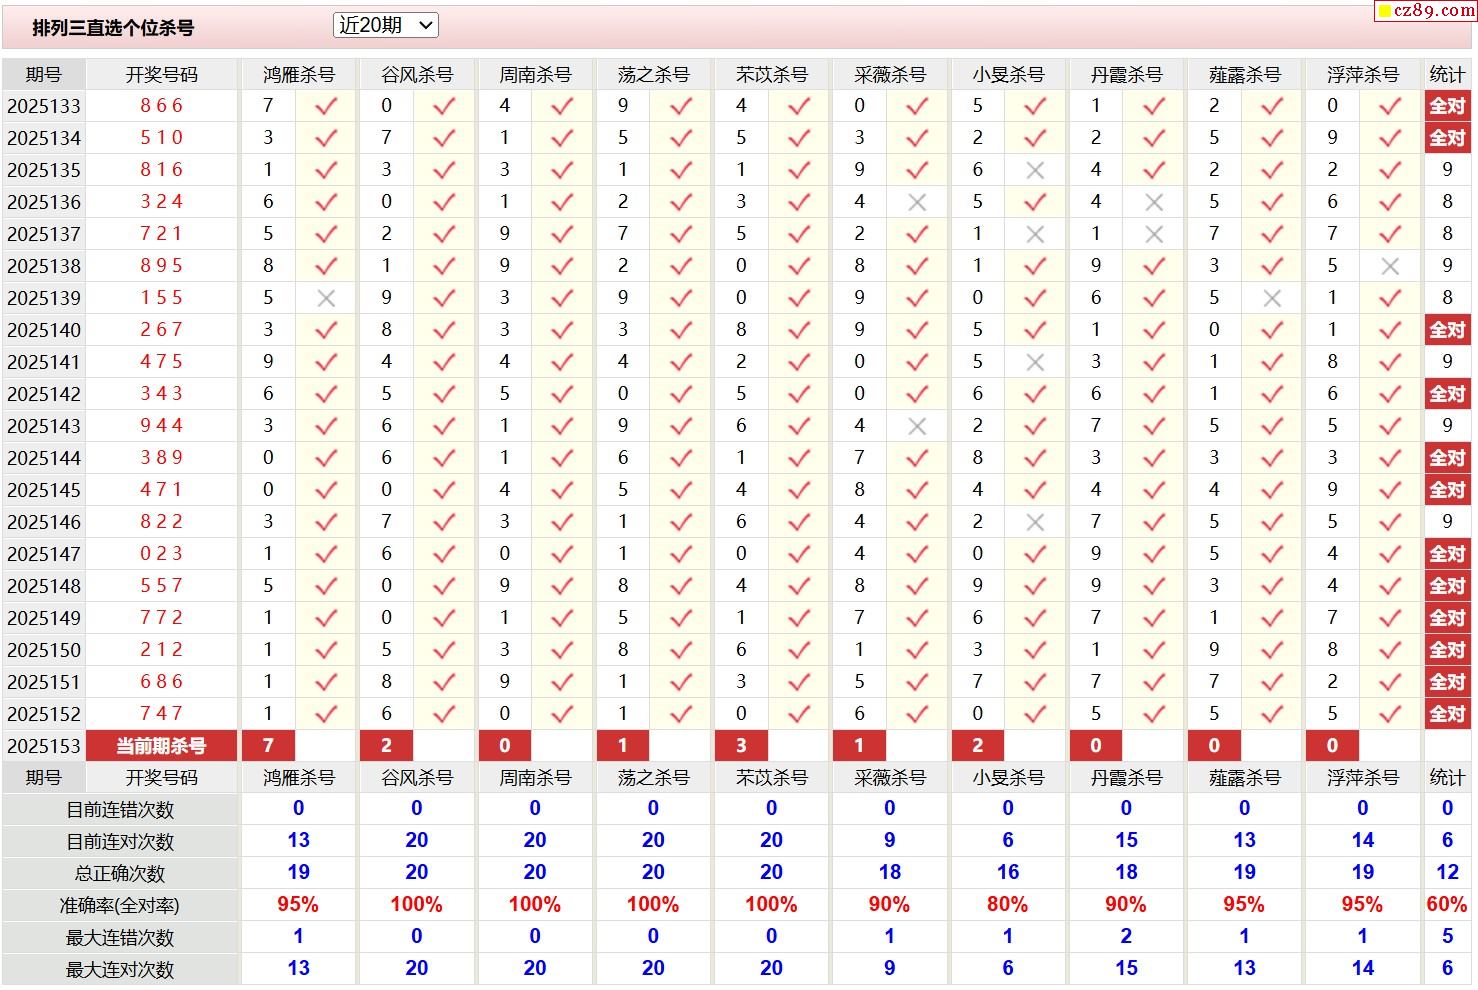Click red check for 丹霞杀号 in row 2025145
1478x990 pixels.
(1154, 490)
